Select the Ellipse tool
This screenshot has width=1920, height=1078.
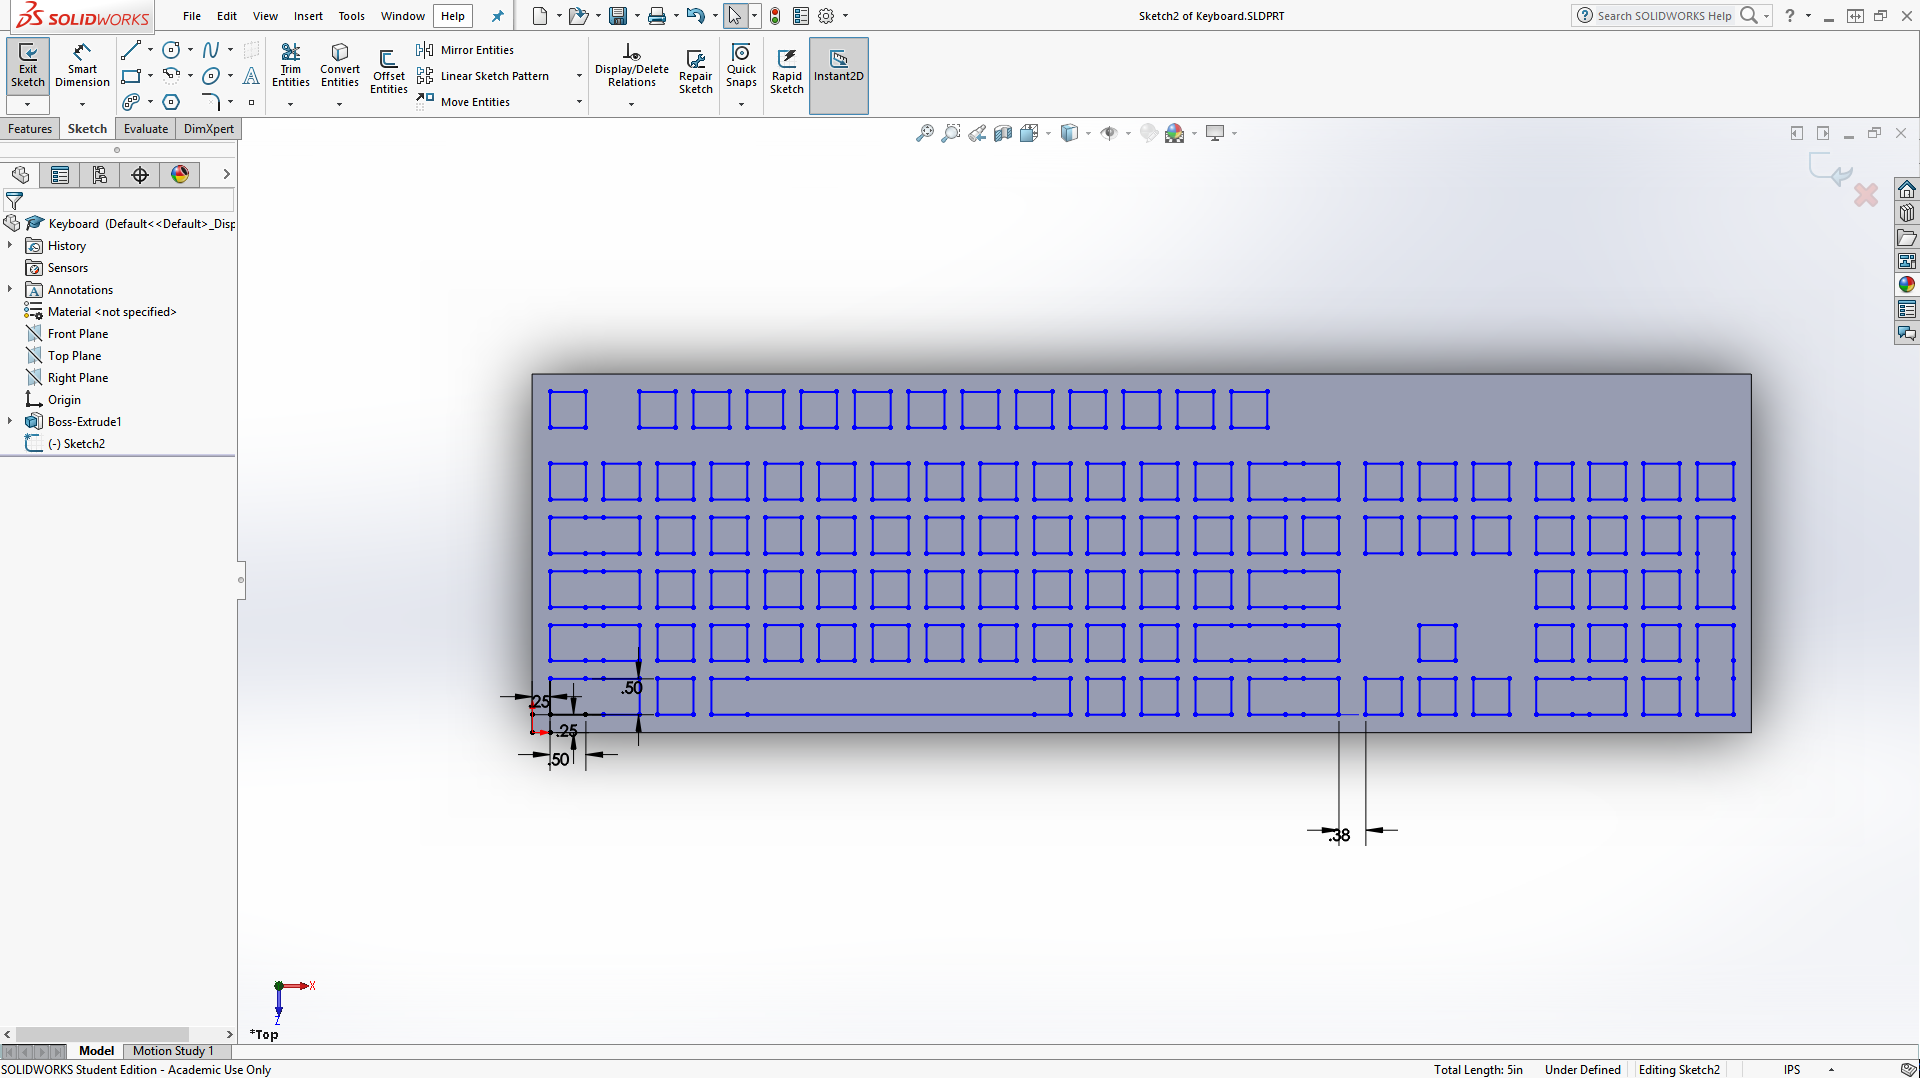tap(211, 76)
